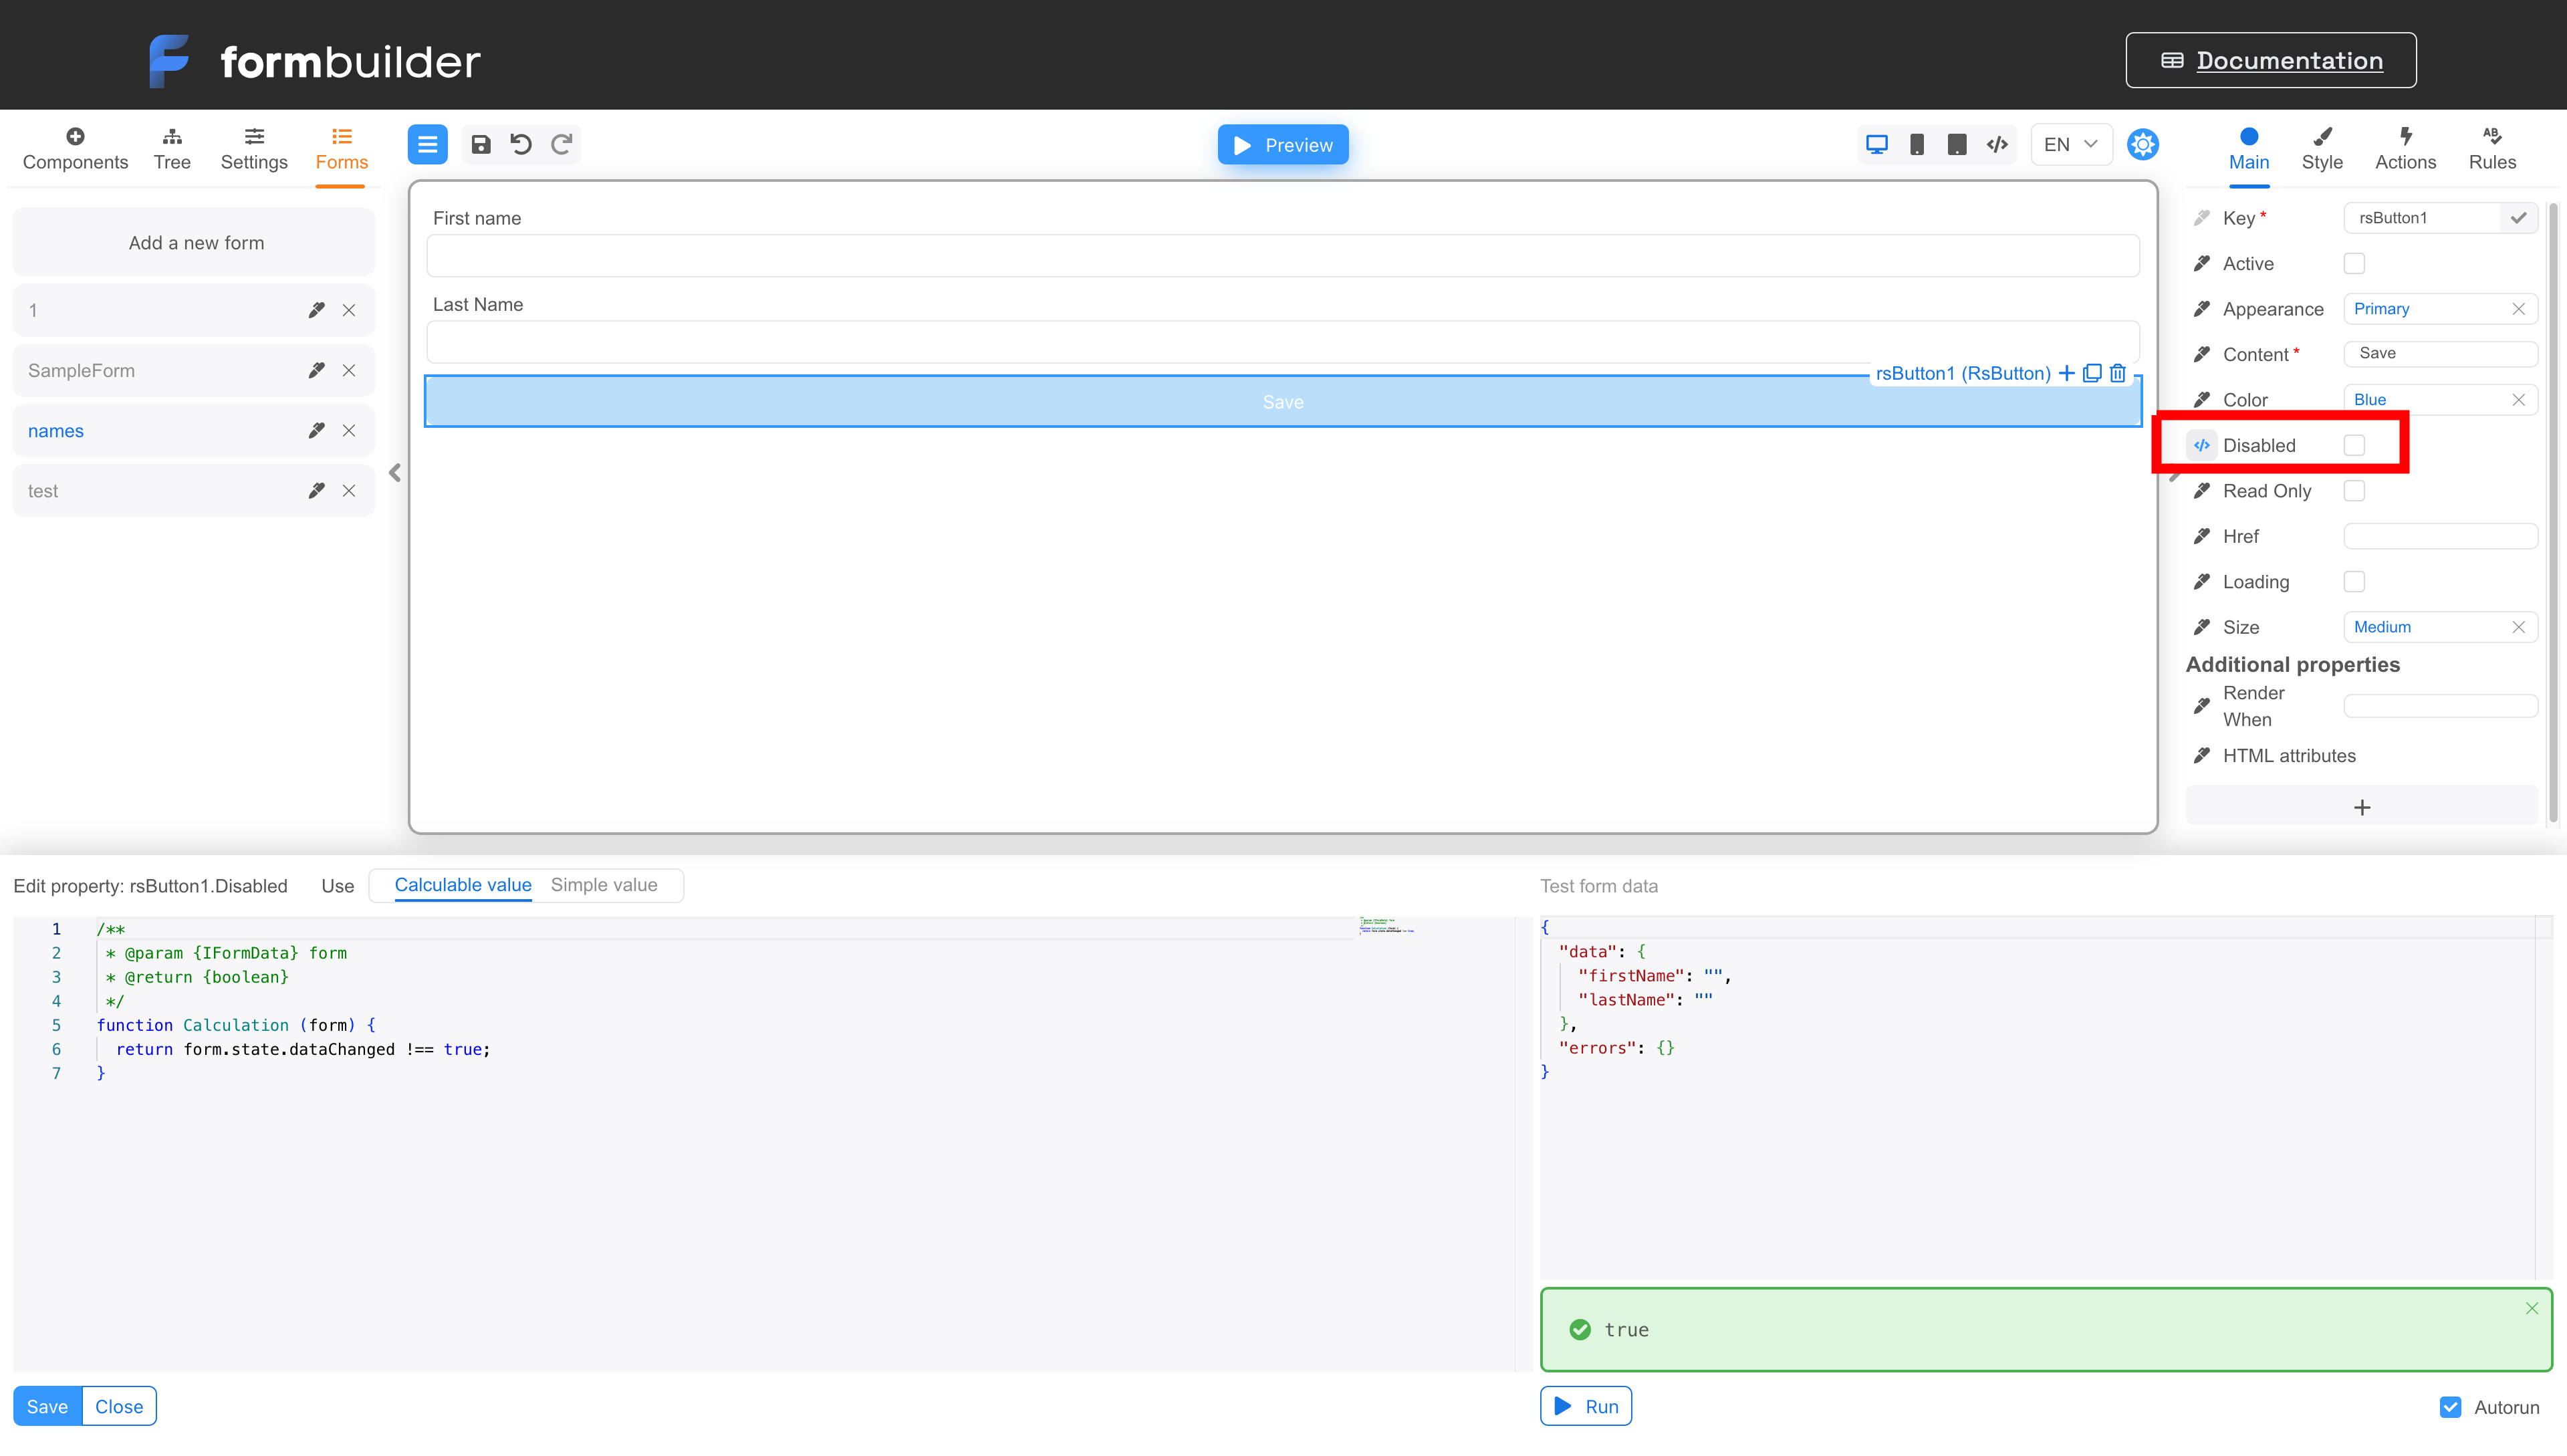Click the Preview button in top toolbar
The image size is (2567, 1456).
coord(1283,144)
